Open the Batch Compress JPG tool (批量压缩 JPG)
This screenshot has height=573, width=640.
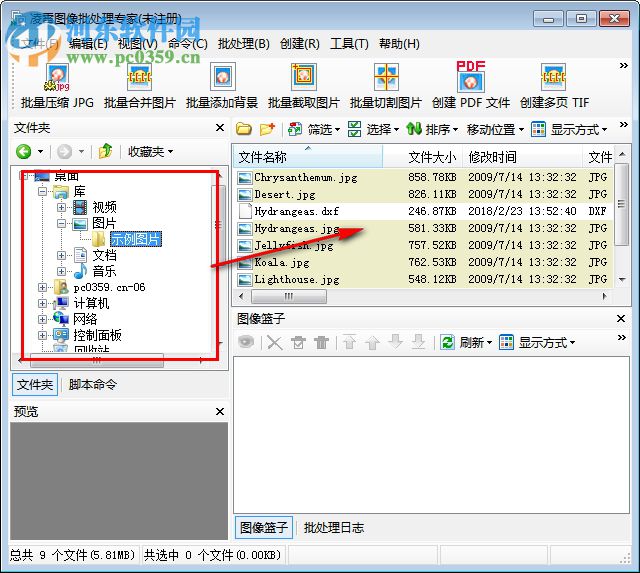coord(57,86)
